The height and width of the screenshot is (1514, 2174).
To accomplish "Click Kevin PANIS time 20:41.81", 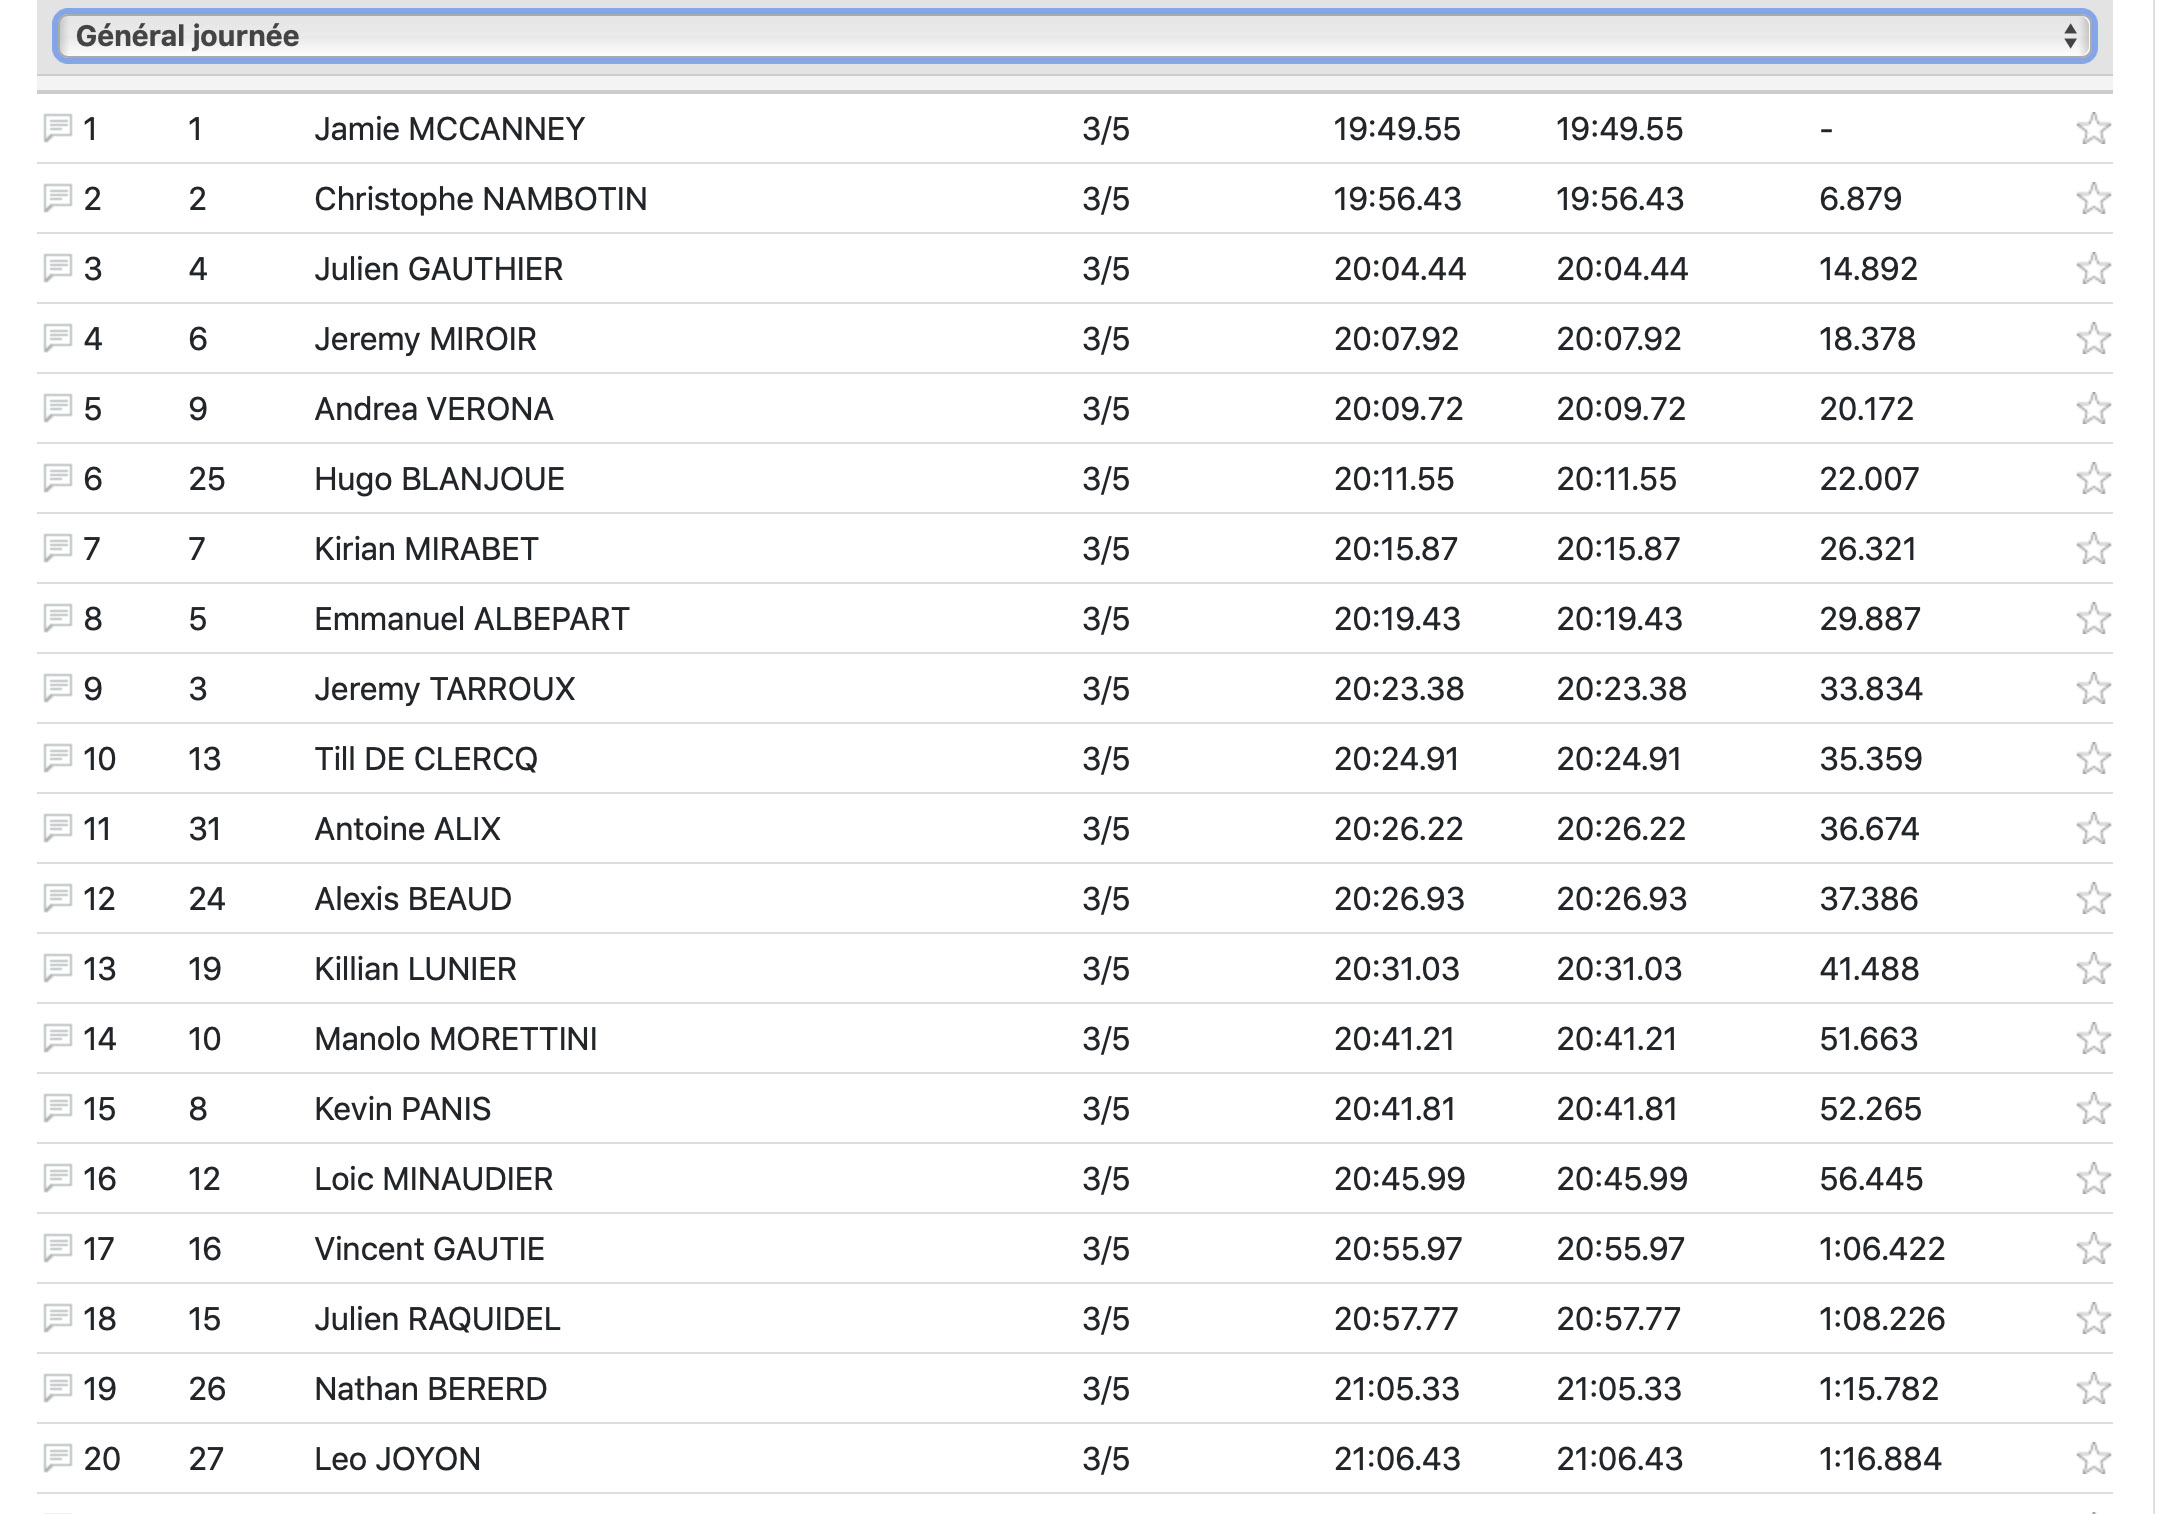I will (x=1394, y=1109).
